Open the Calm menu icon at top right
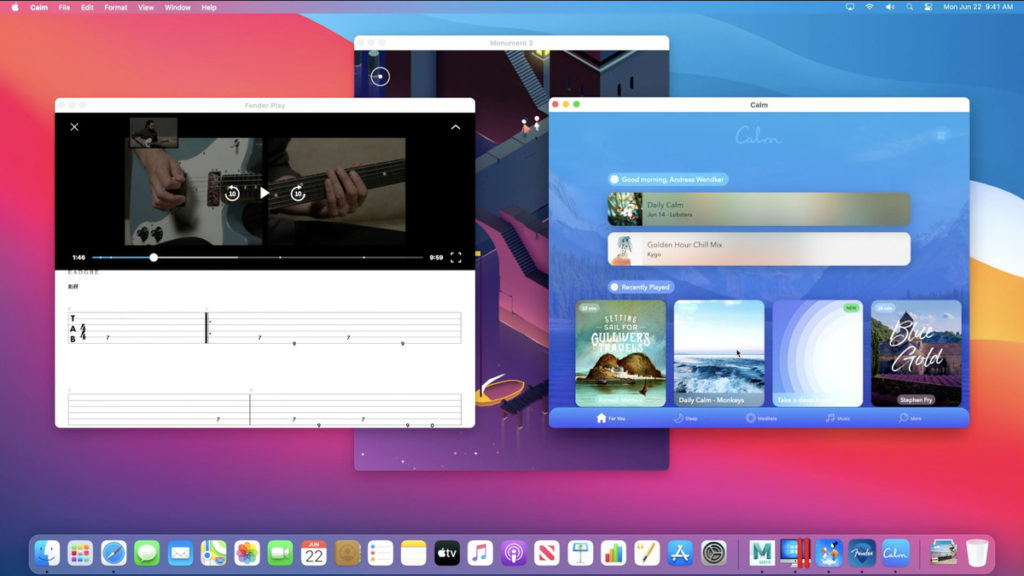This screenshot has width=1024, height=576. 941,135
